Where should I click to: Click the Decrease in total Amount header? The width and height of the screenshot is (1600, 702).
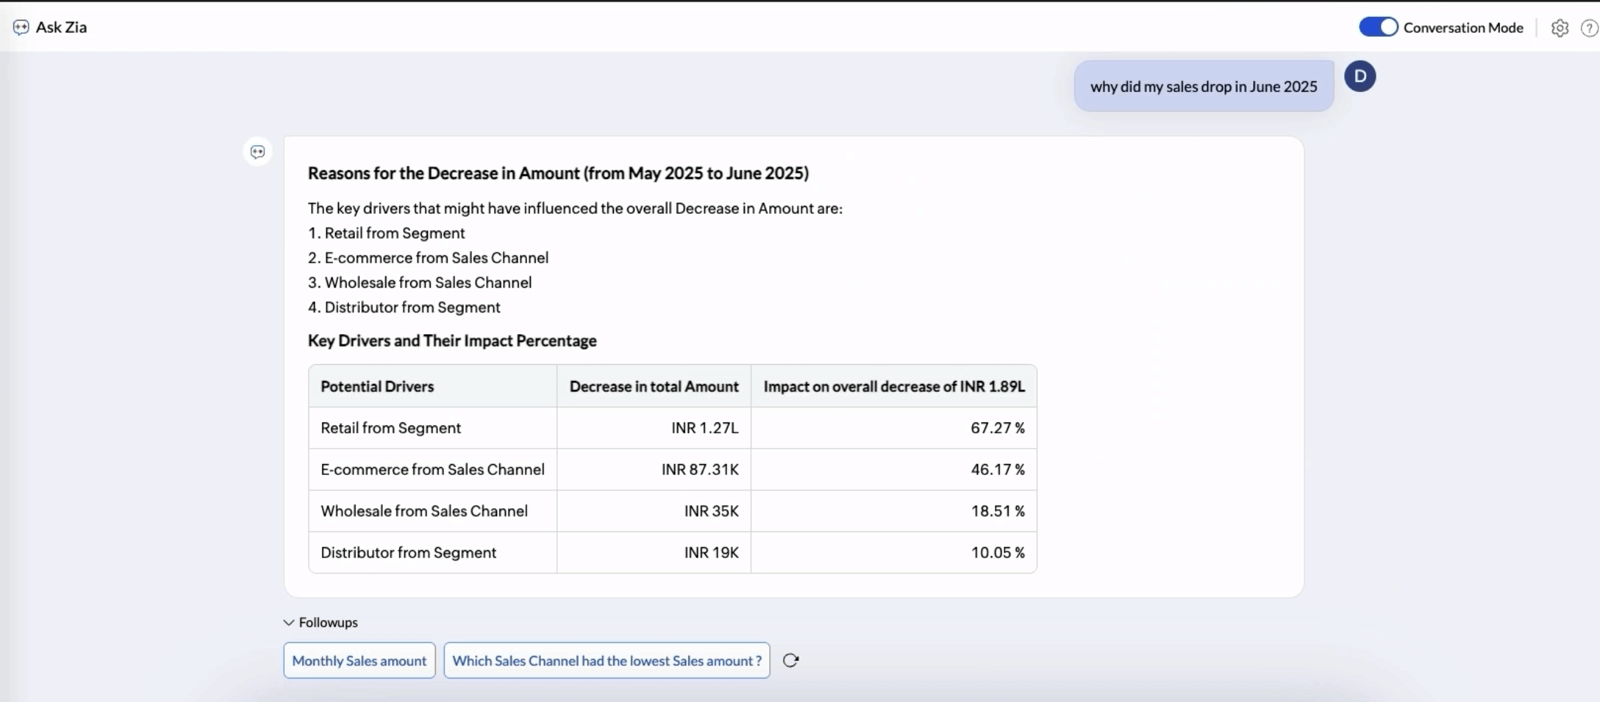tap(653, 387)
